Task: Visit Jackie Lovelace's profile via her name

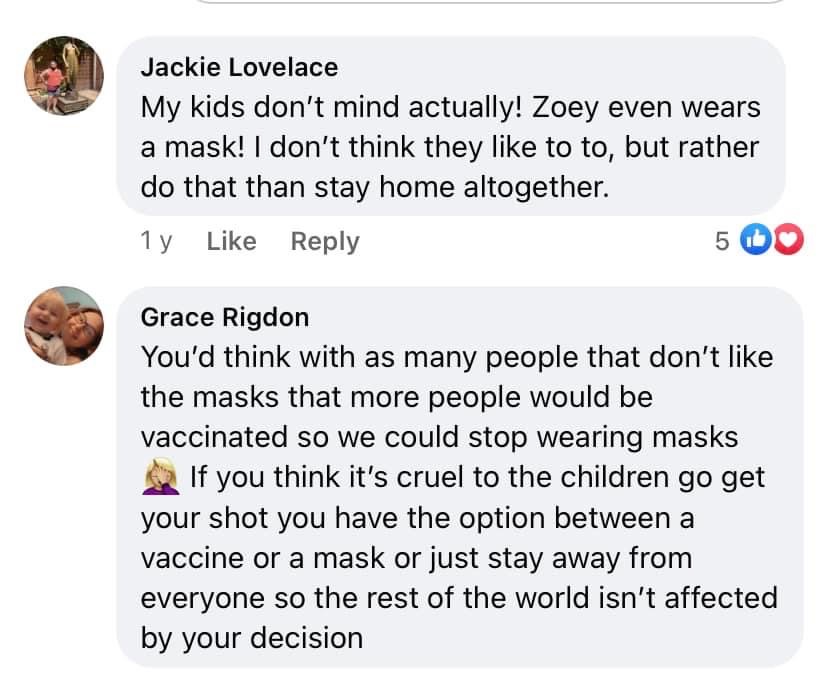Action: [x=239, y=67]
